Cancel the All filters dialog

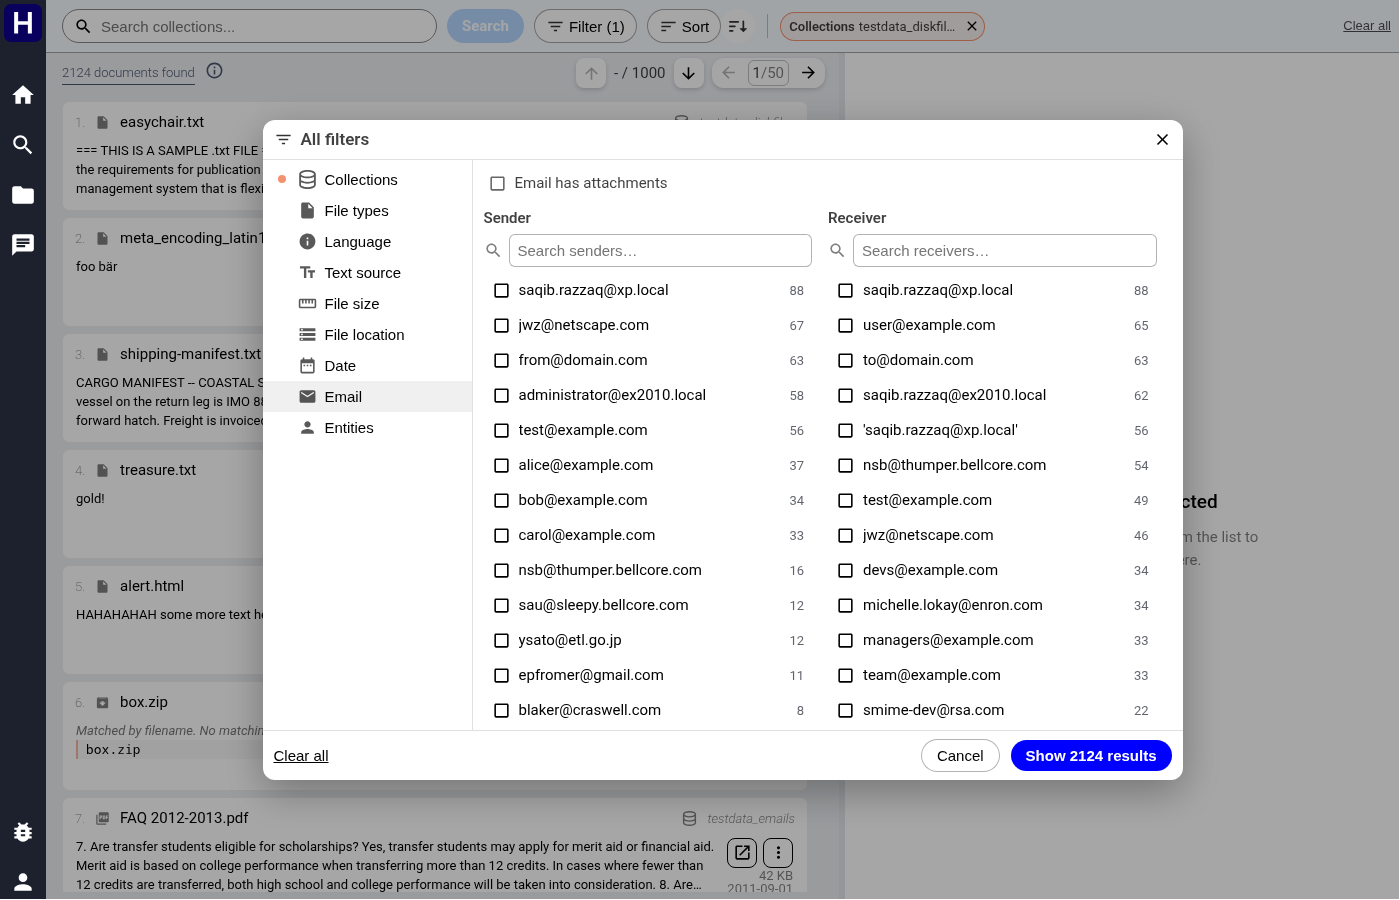[x=960, y=756]
